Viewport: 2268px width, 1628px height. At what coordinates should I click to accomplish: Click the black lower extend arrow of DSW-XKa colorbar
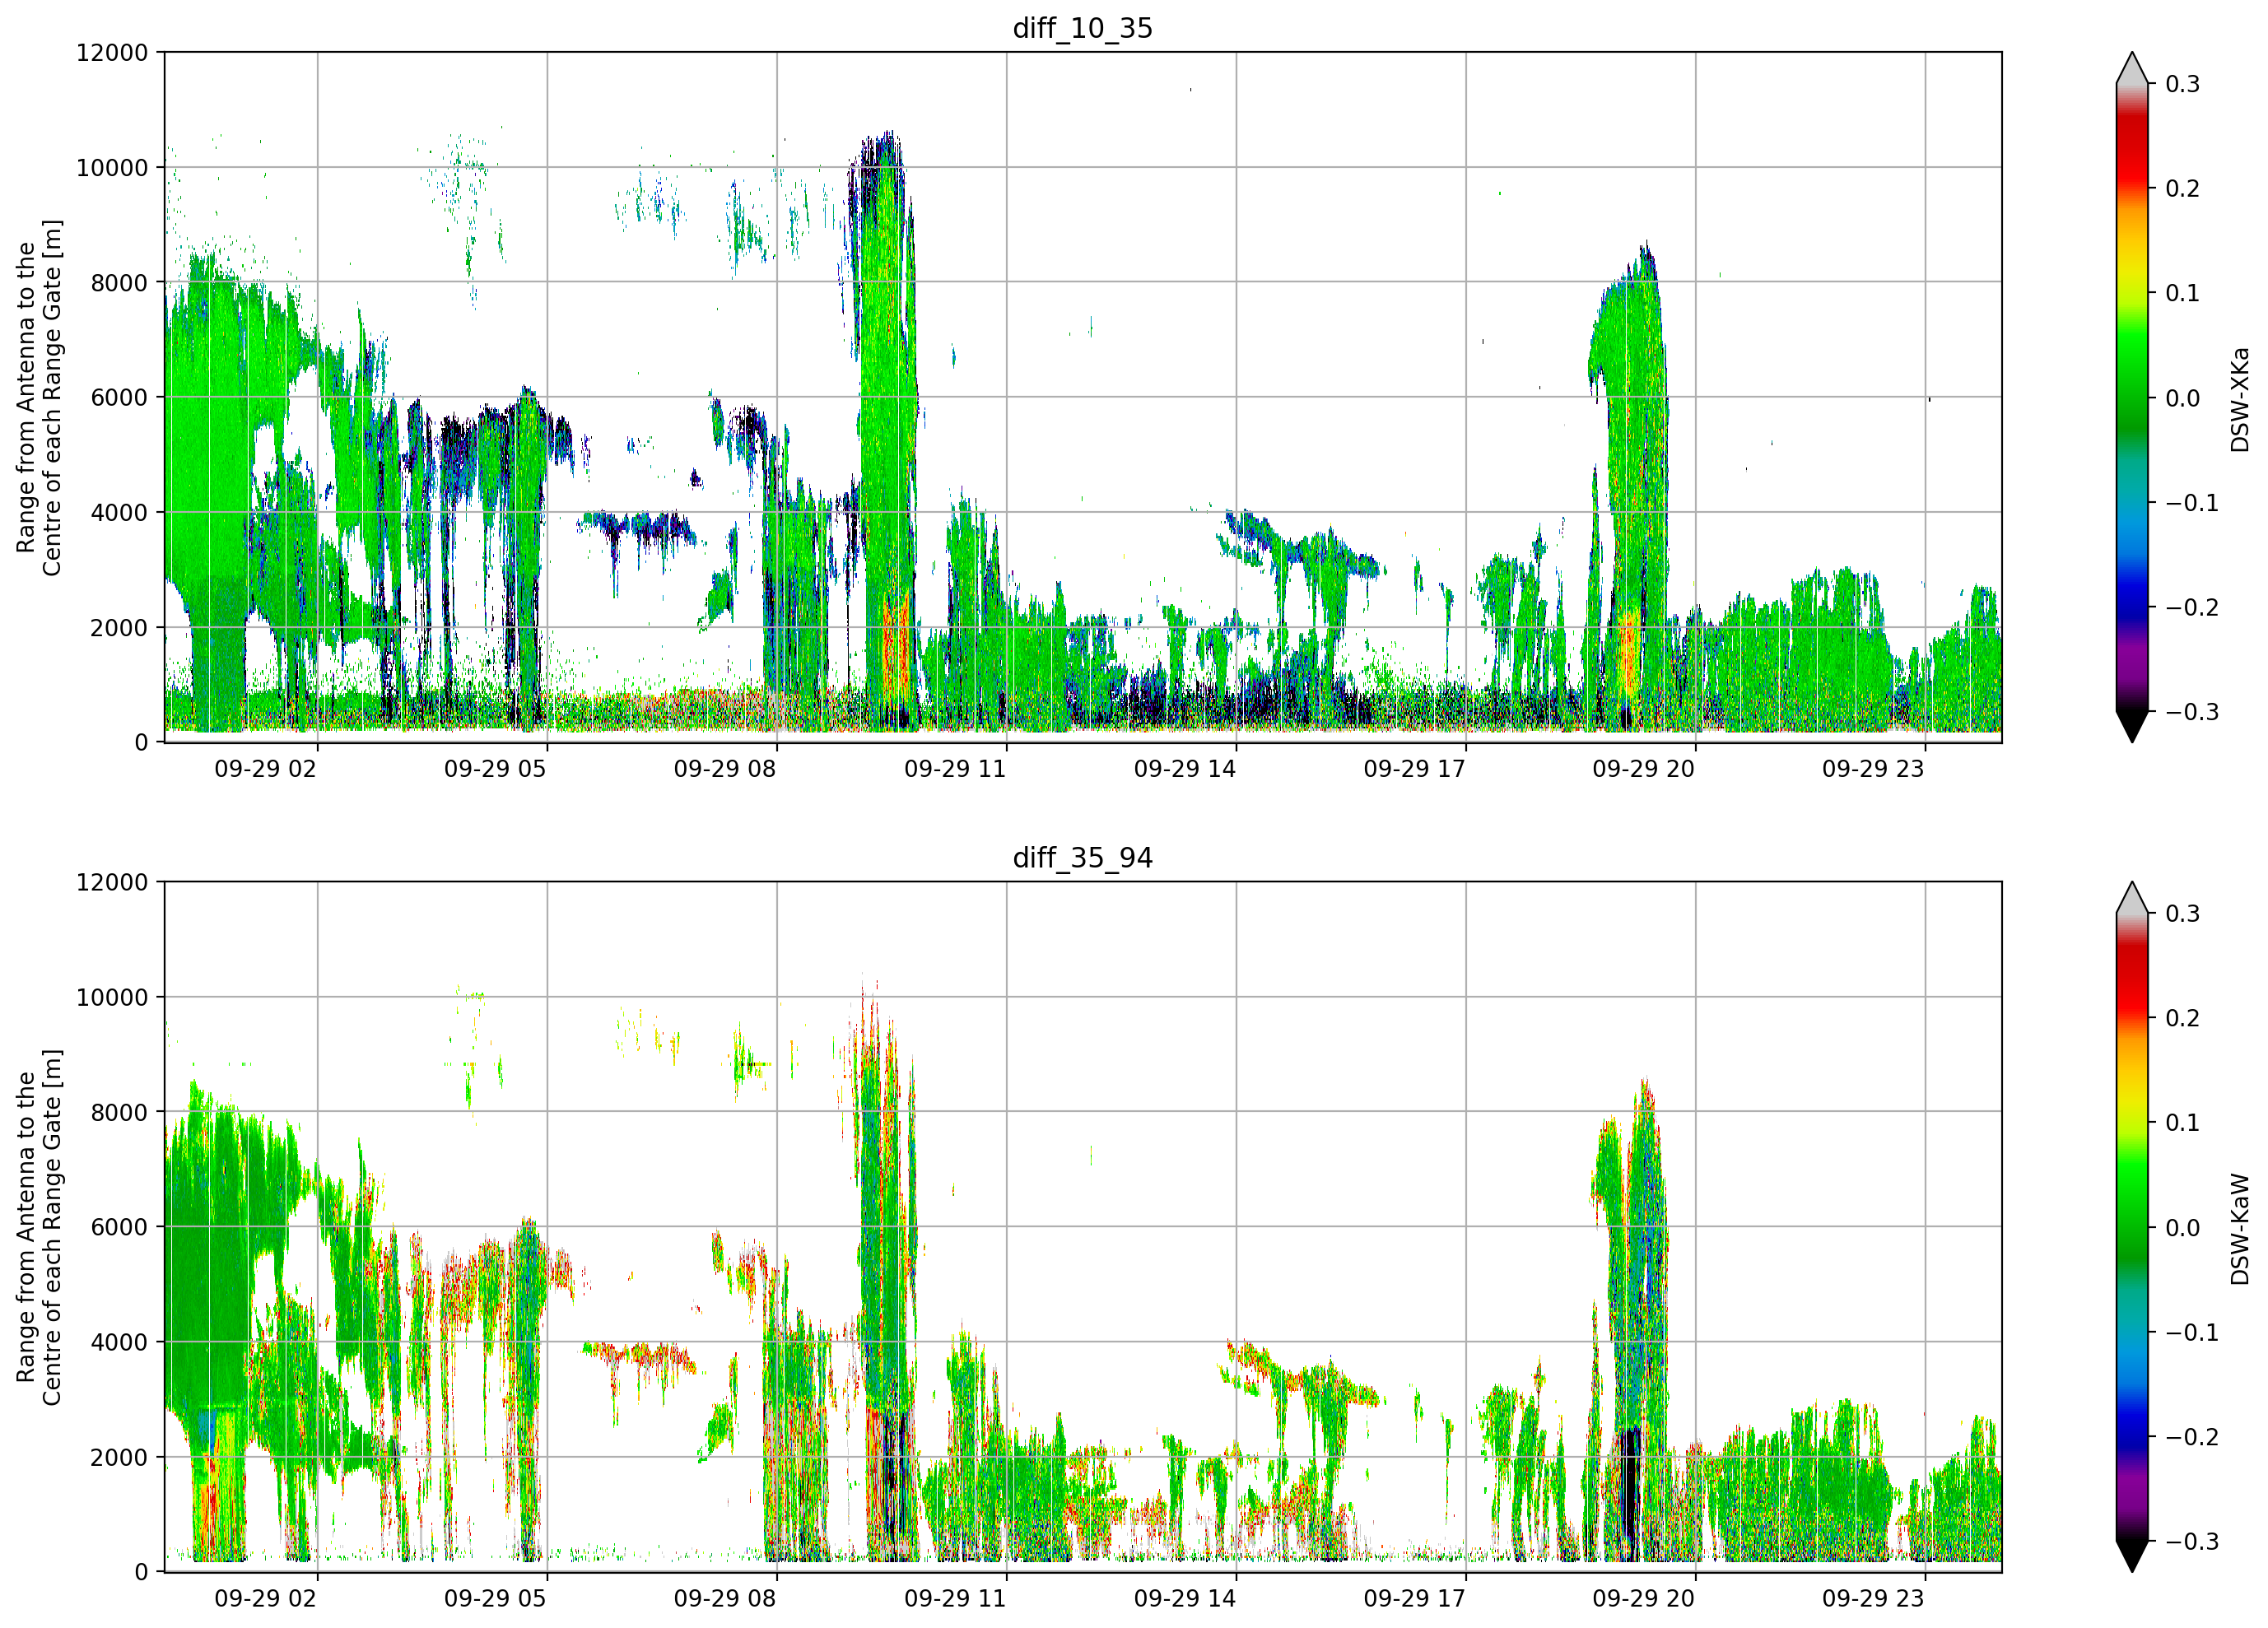tap(2132, 724)
